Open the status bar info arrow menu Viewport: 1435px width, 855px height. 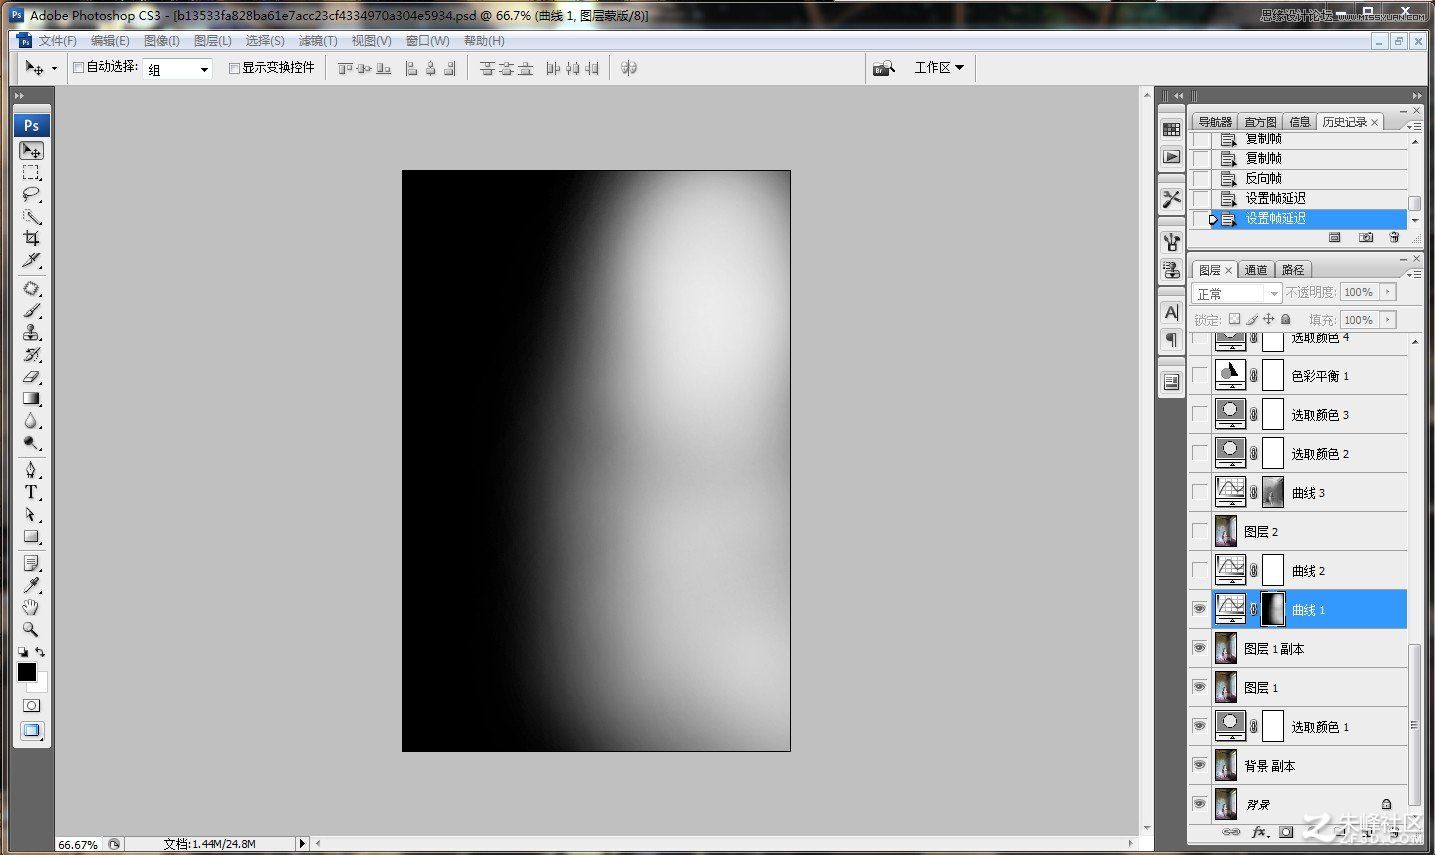302,844
